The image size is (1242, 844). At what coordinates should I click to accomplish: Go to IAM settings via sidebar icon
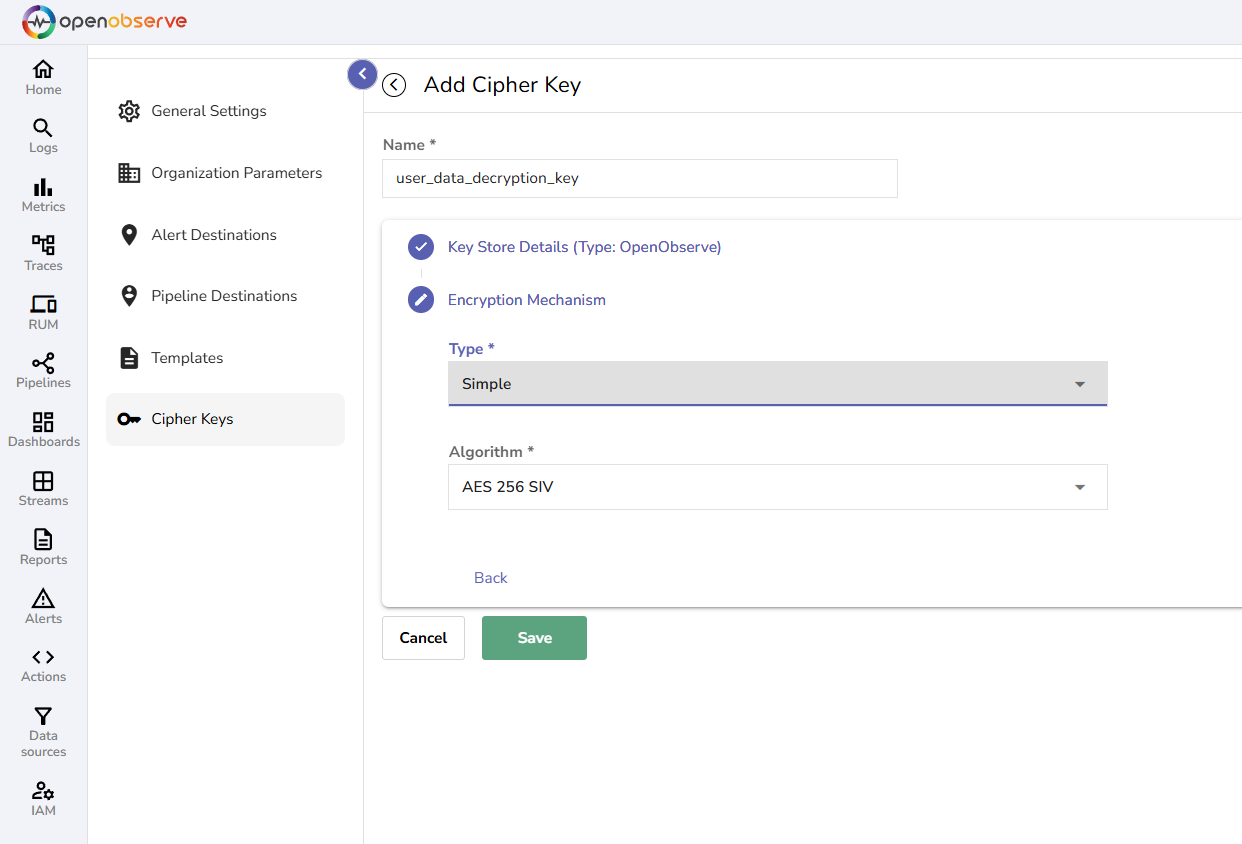coord(43,798)
